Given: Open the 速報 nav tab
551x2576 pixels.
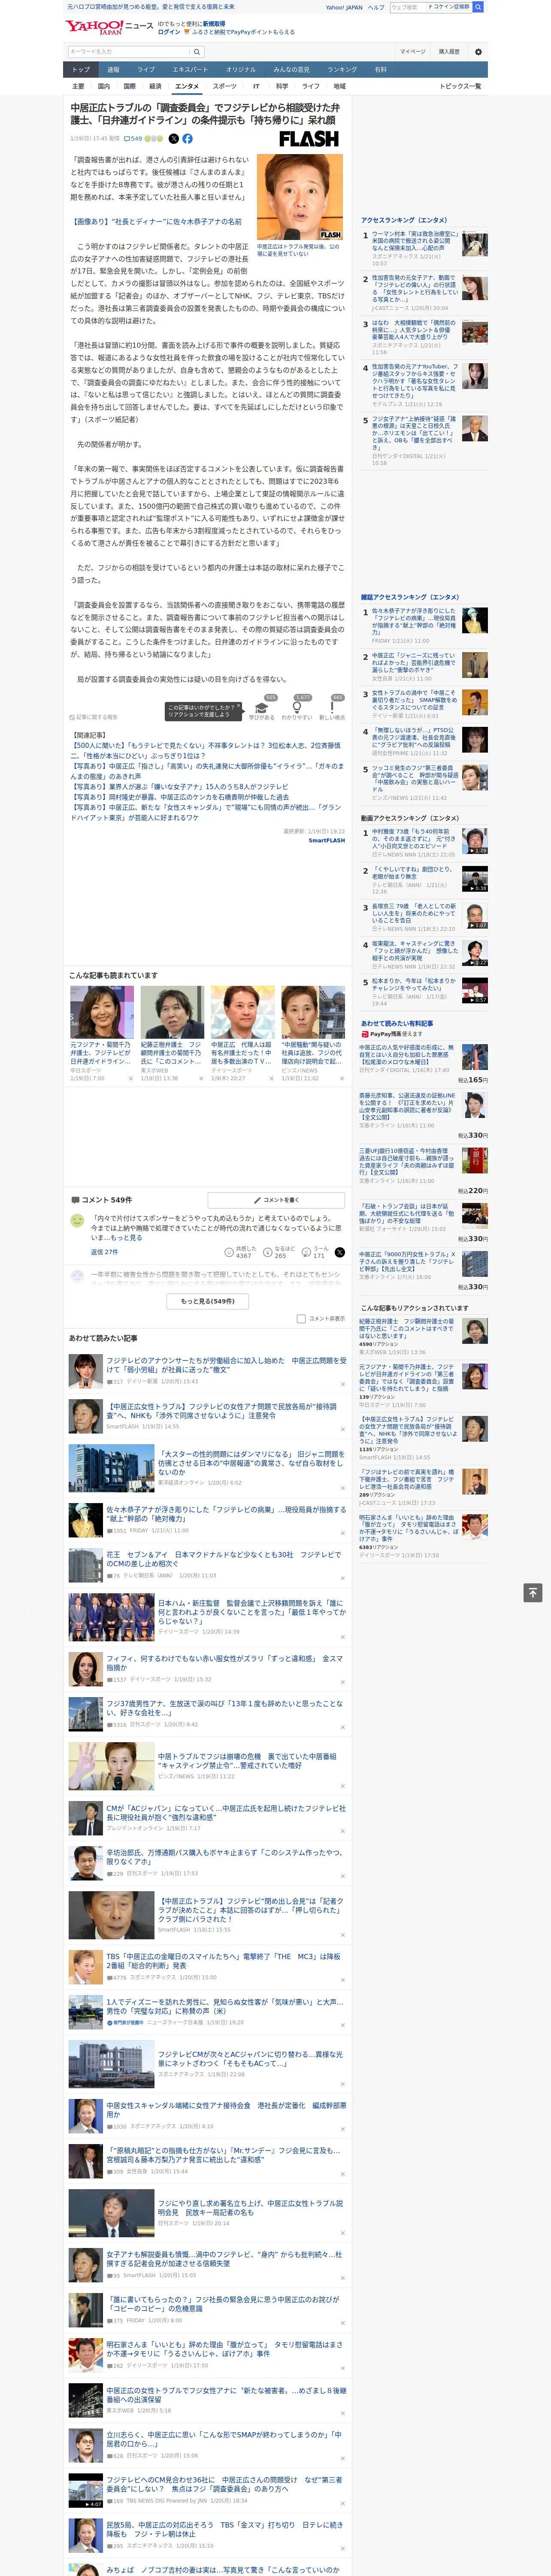Looking at the screenshot, I should (113, 70).
